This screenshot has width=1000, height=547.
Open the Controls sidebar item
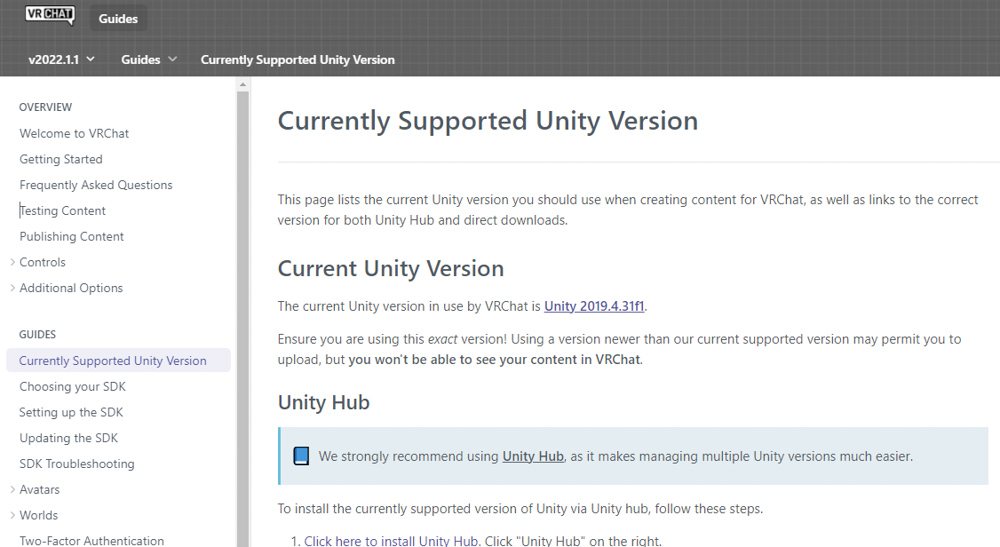[42, 262]
